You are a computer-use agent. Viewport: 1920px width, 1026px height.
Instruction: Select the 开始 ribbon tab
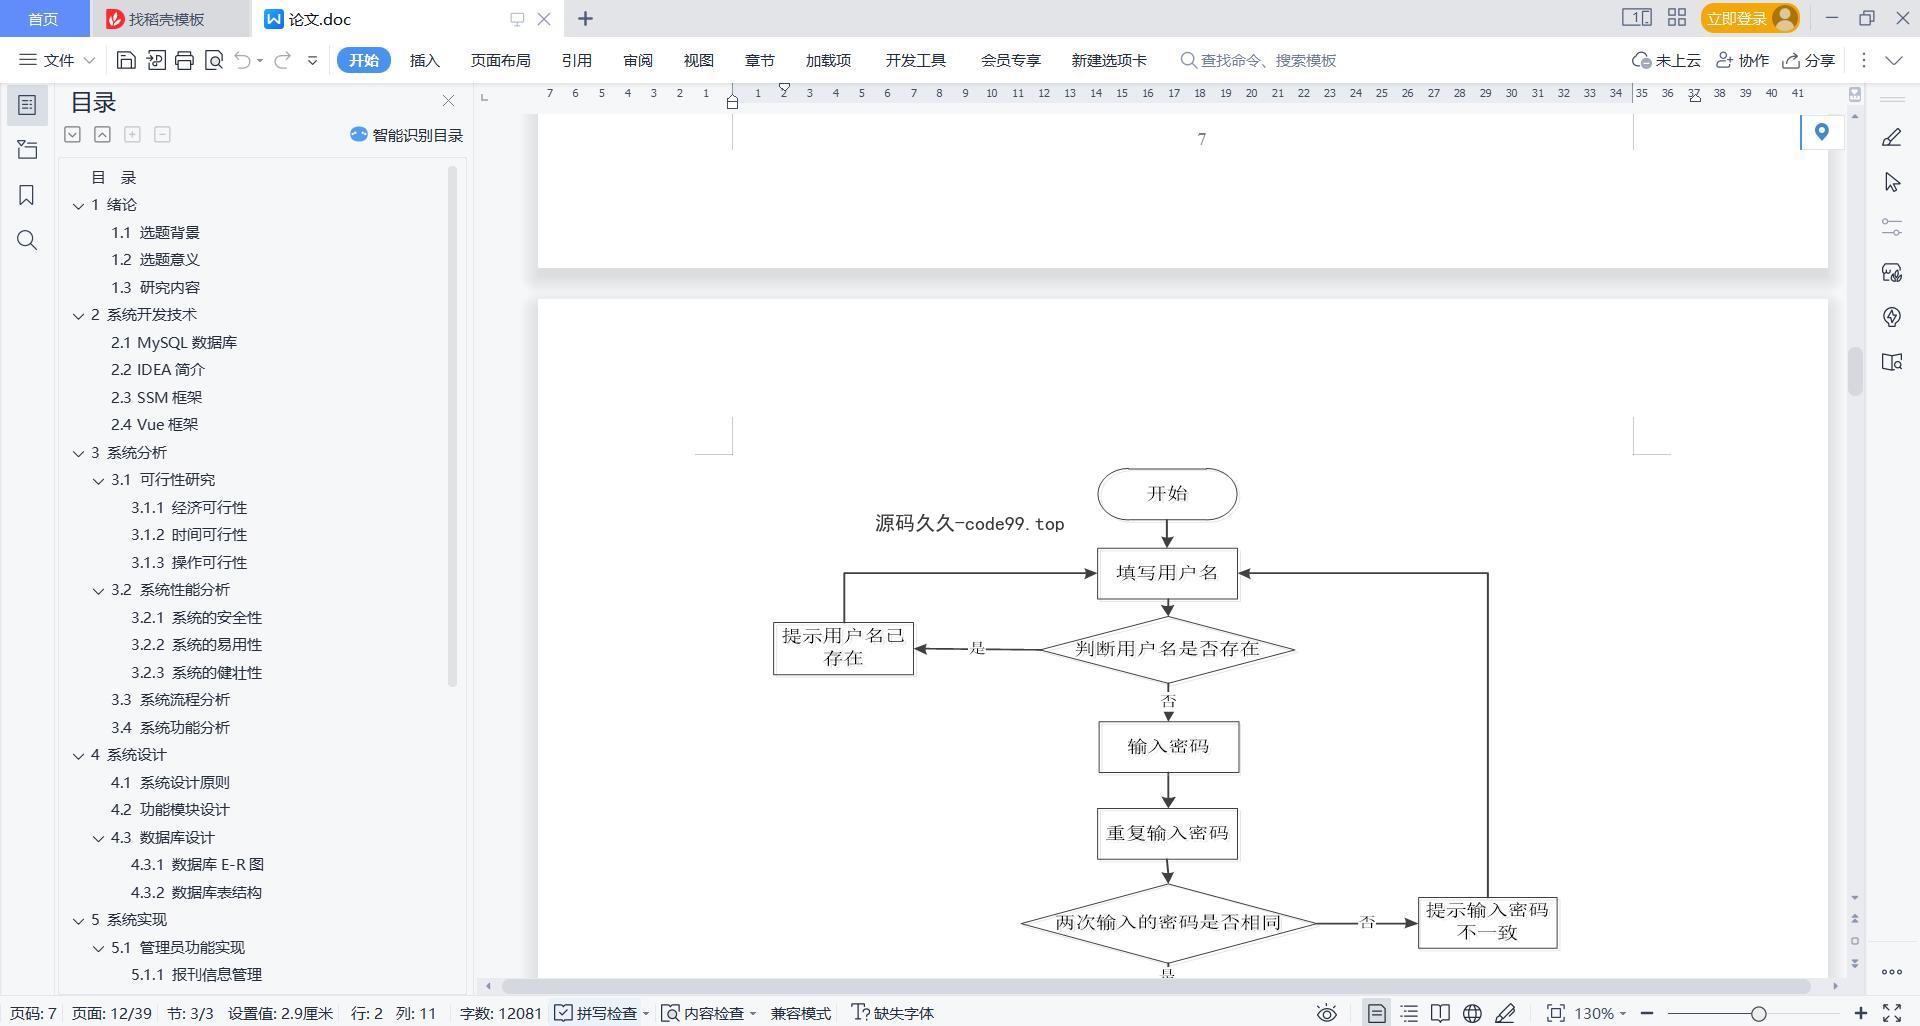(x=363, y=60)
